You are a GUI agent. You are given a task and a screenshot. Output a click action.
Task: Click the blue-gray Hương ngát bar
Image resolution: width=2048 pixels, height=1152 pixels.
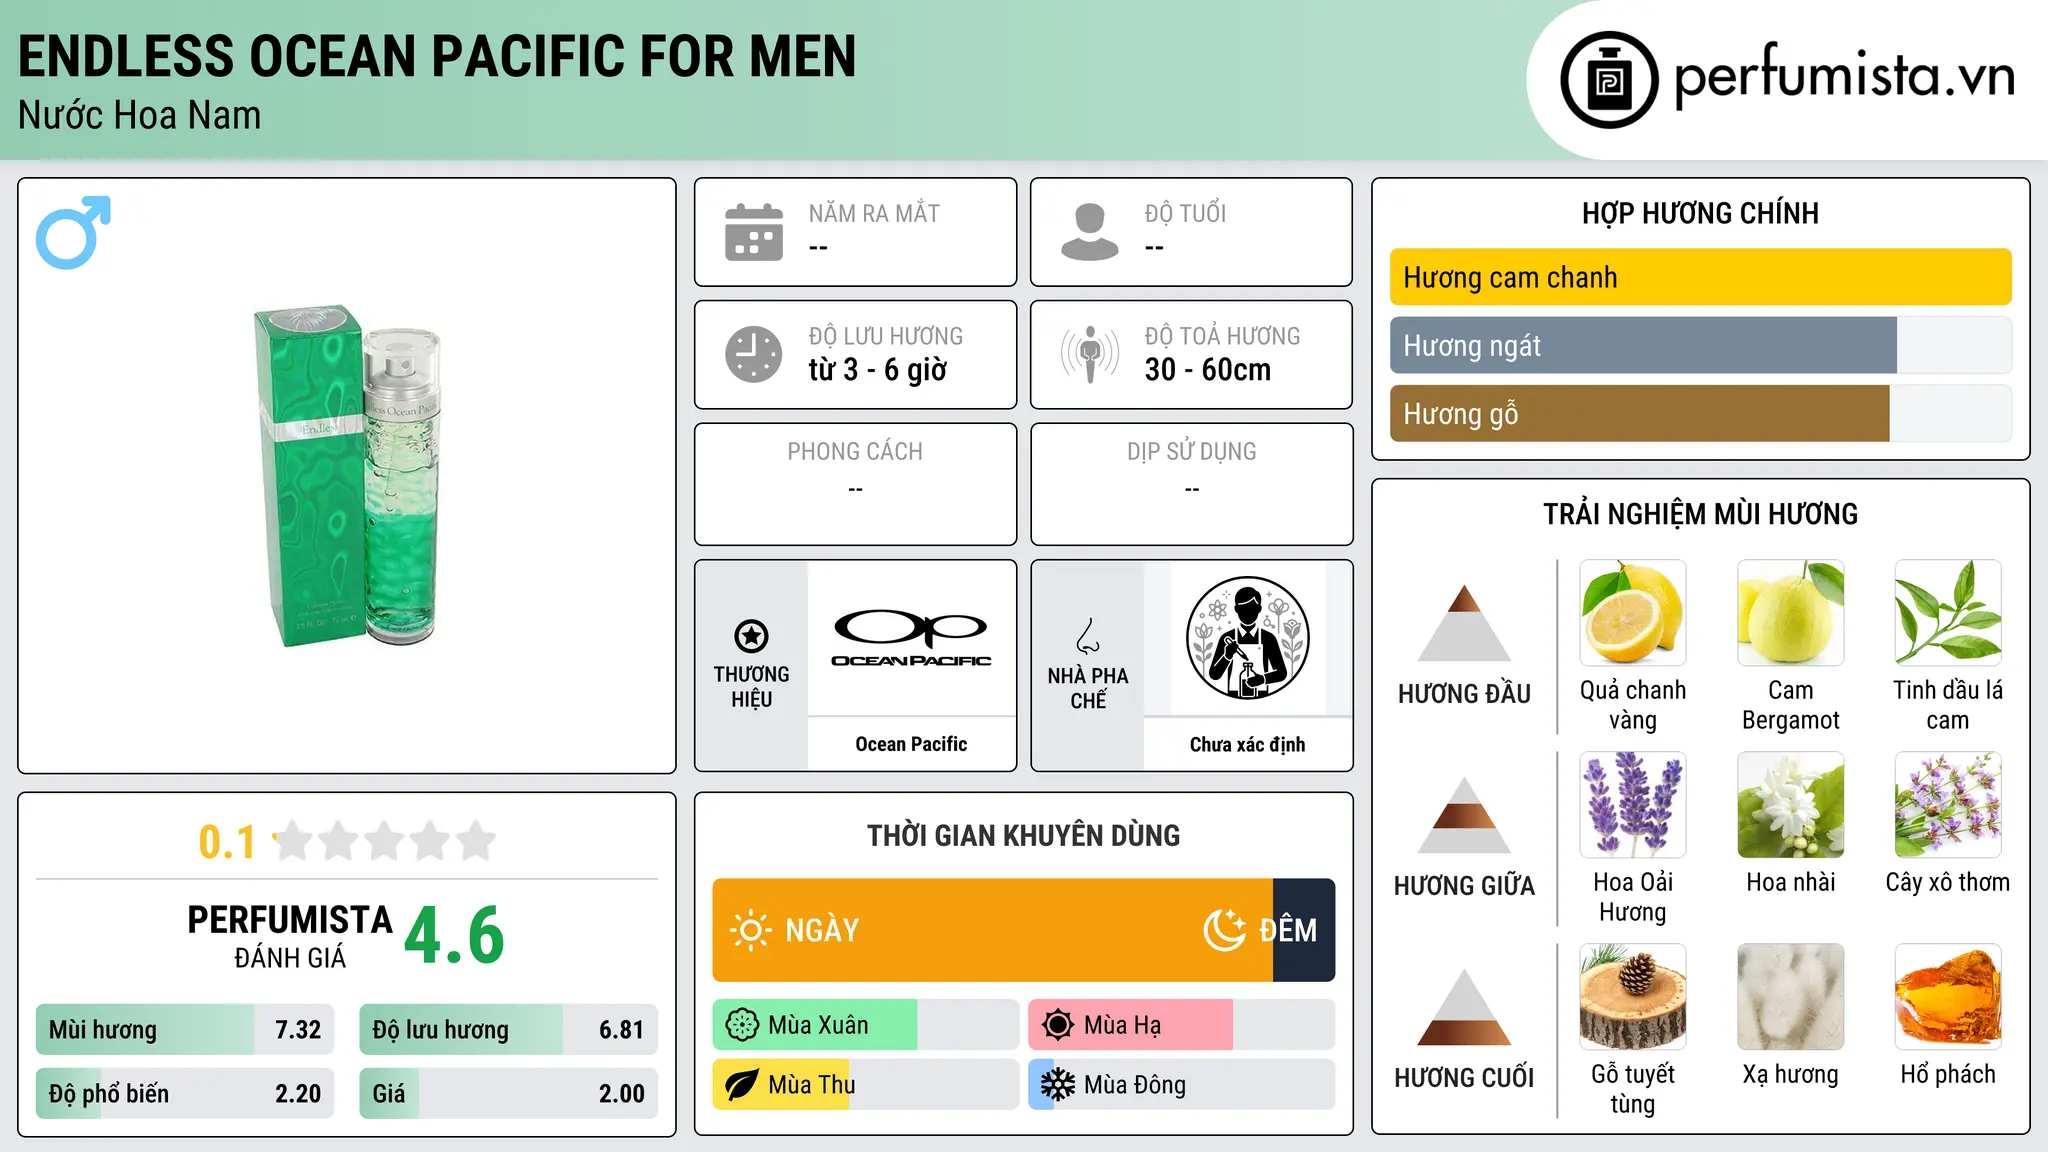(x=1643, y=345)
